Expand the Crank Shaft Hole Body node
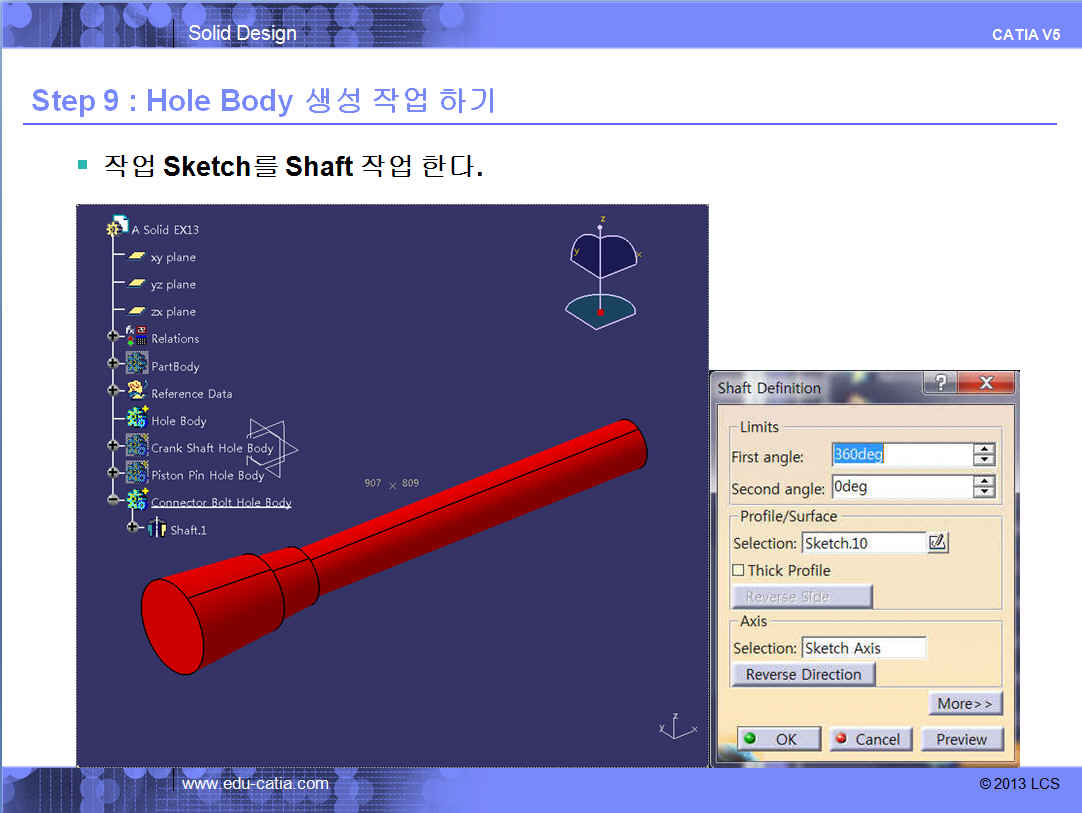 click(114, 447)
